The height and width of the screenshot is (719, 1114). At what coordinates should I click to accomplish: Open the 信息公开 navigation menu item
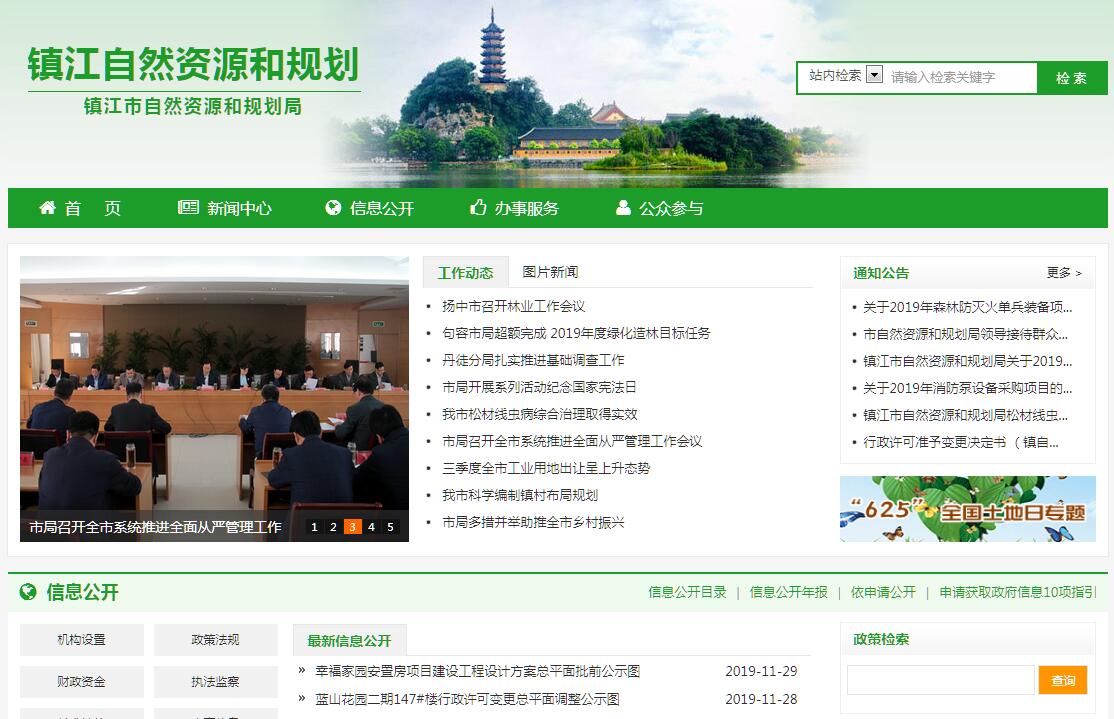pyautogui.click(x=382, y=208)
